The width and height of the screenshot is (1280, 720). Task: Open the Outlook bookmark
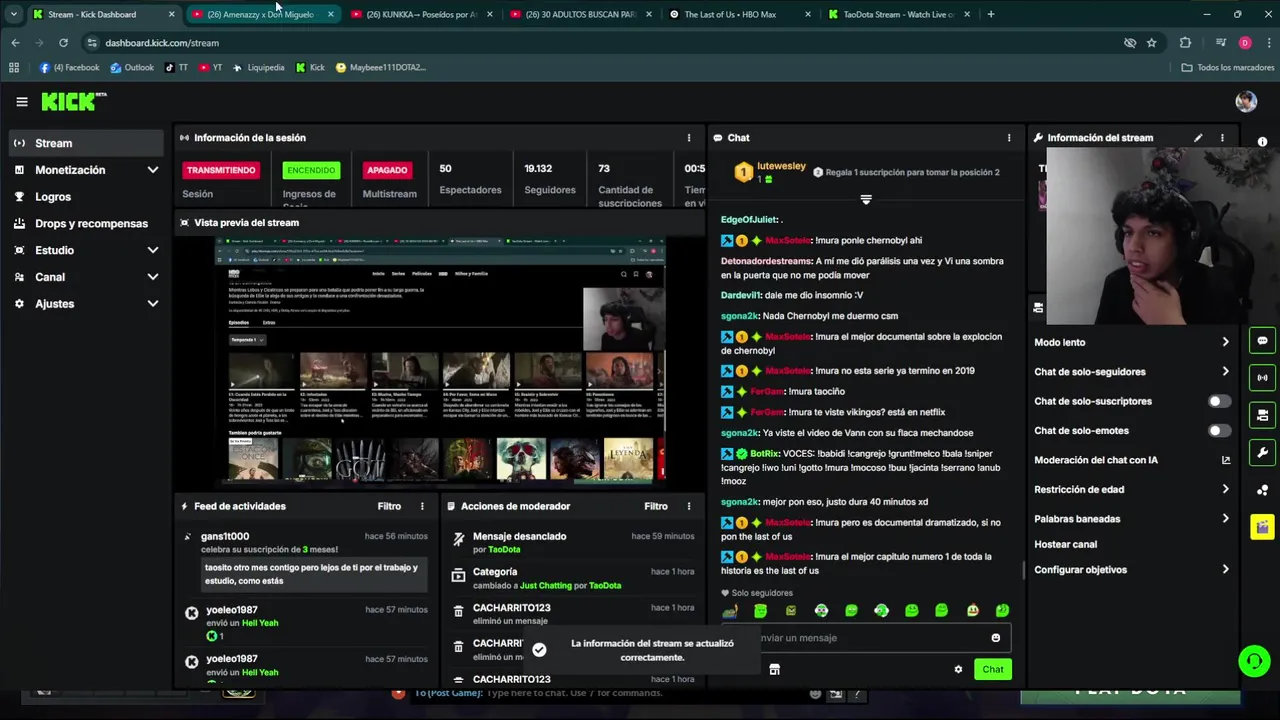[x=132, y=68]
